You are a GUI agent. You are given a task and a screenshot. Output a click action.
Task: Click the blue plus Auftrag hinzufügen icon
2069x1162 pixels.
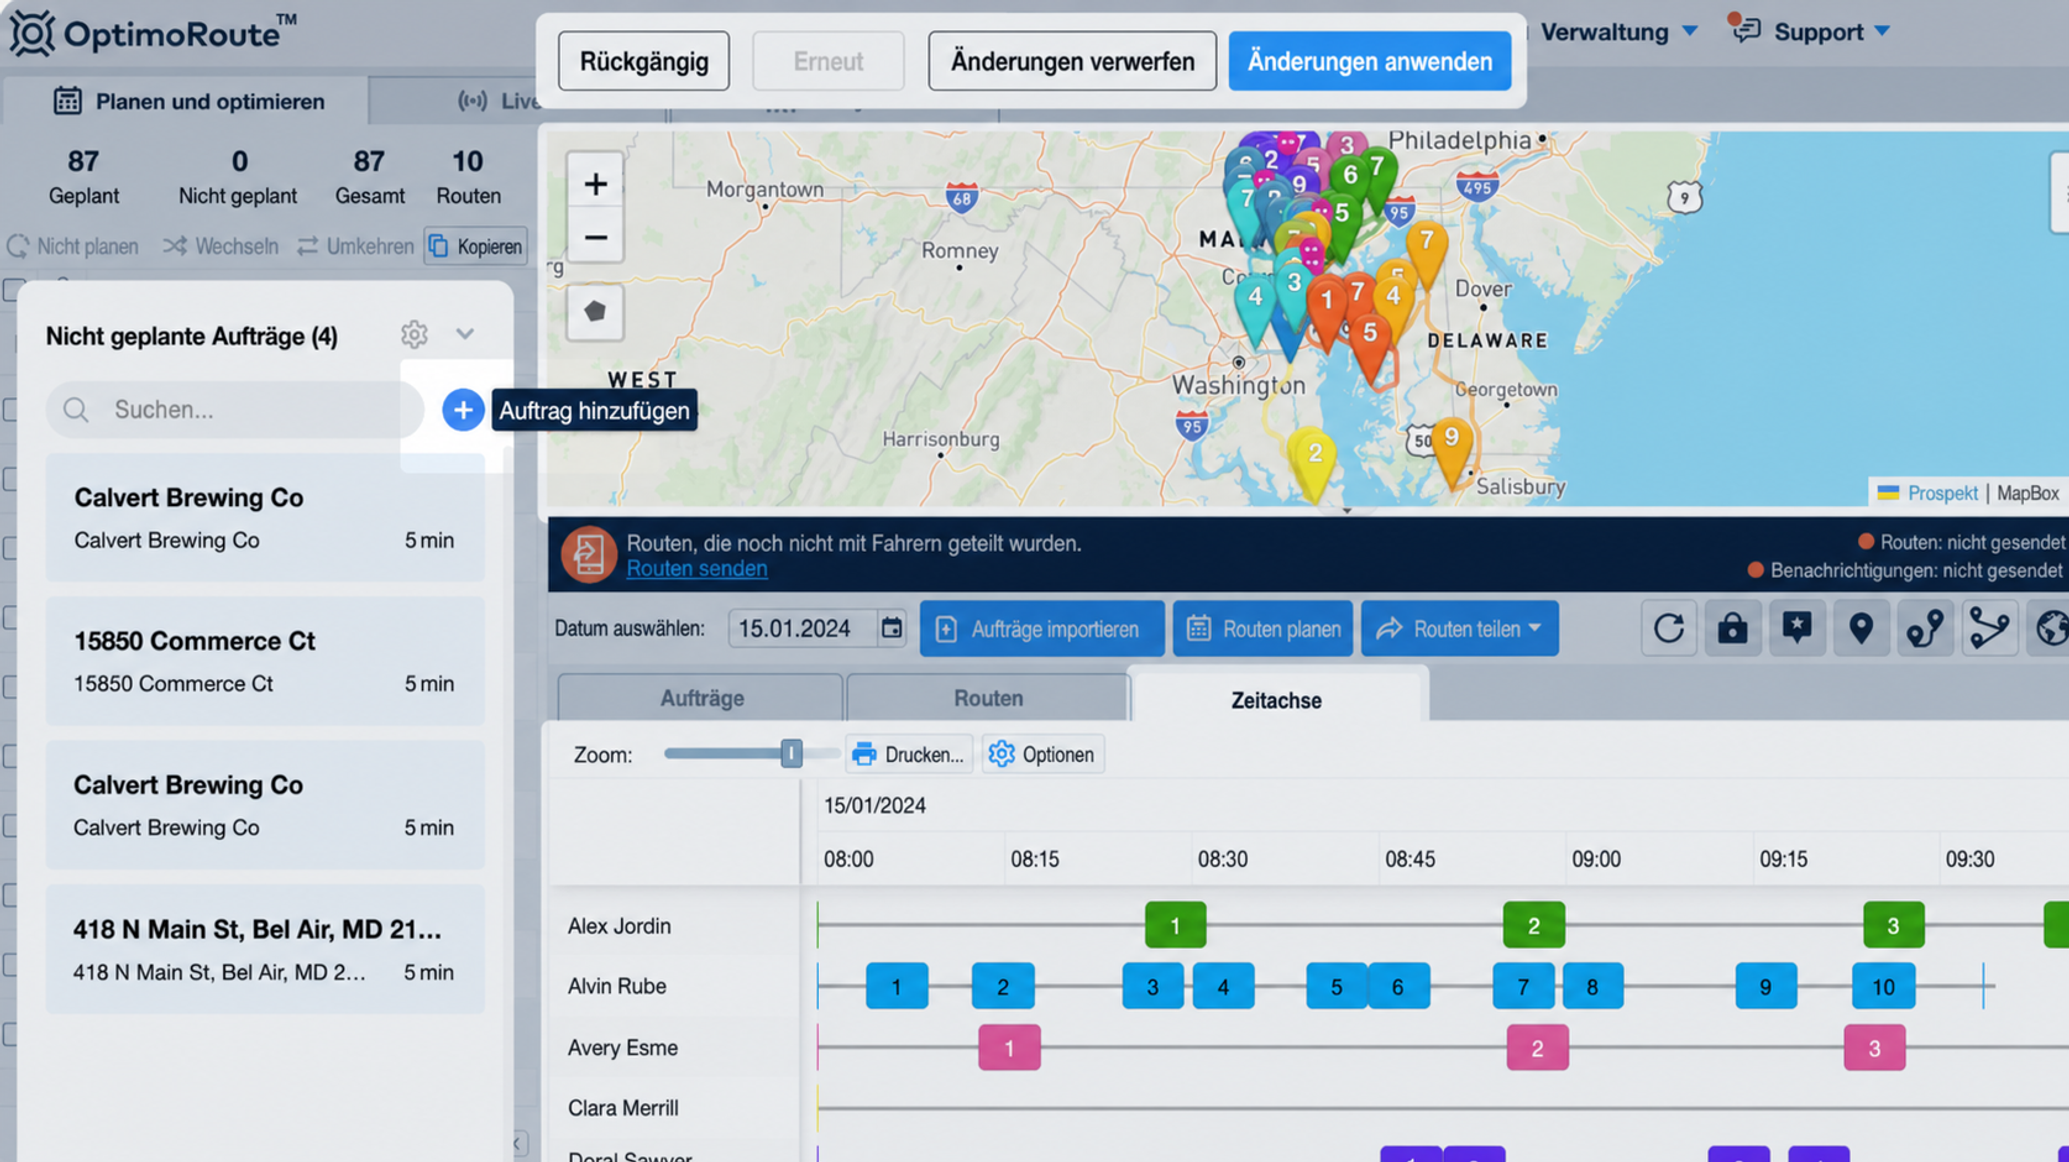(462, 410)
